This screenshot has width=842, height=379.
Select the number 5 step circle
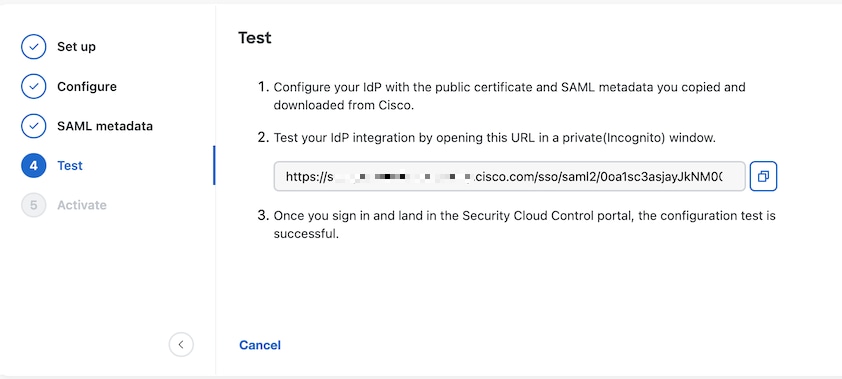pyautogui.click(x=34, y=205)
